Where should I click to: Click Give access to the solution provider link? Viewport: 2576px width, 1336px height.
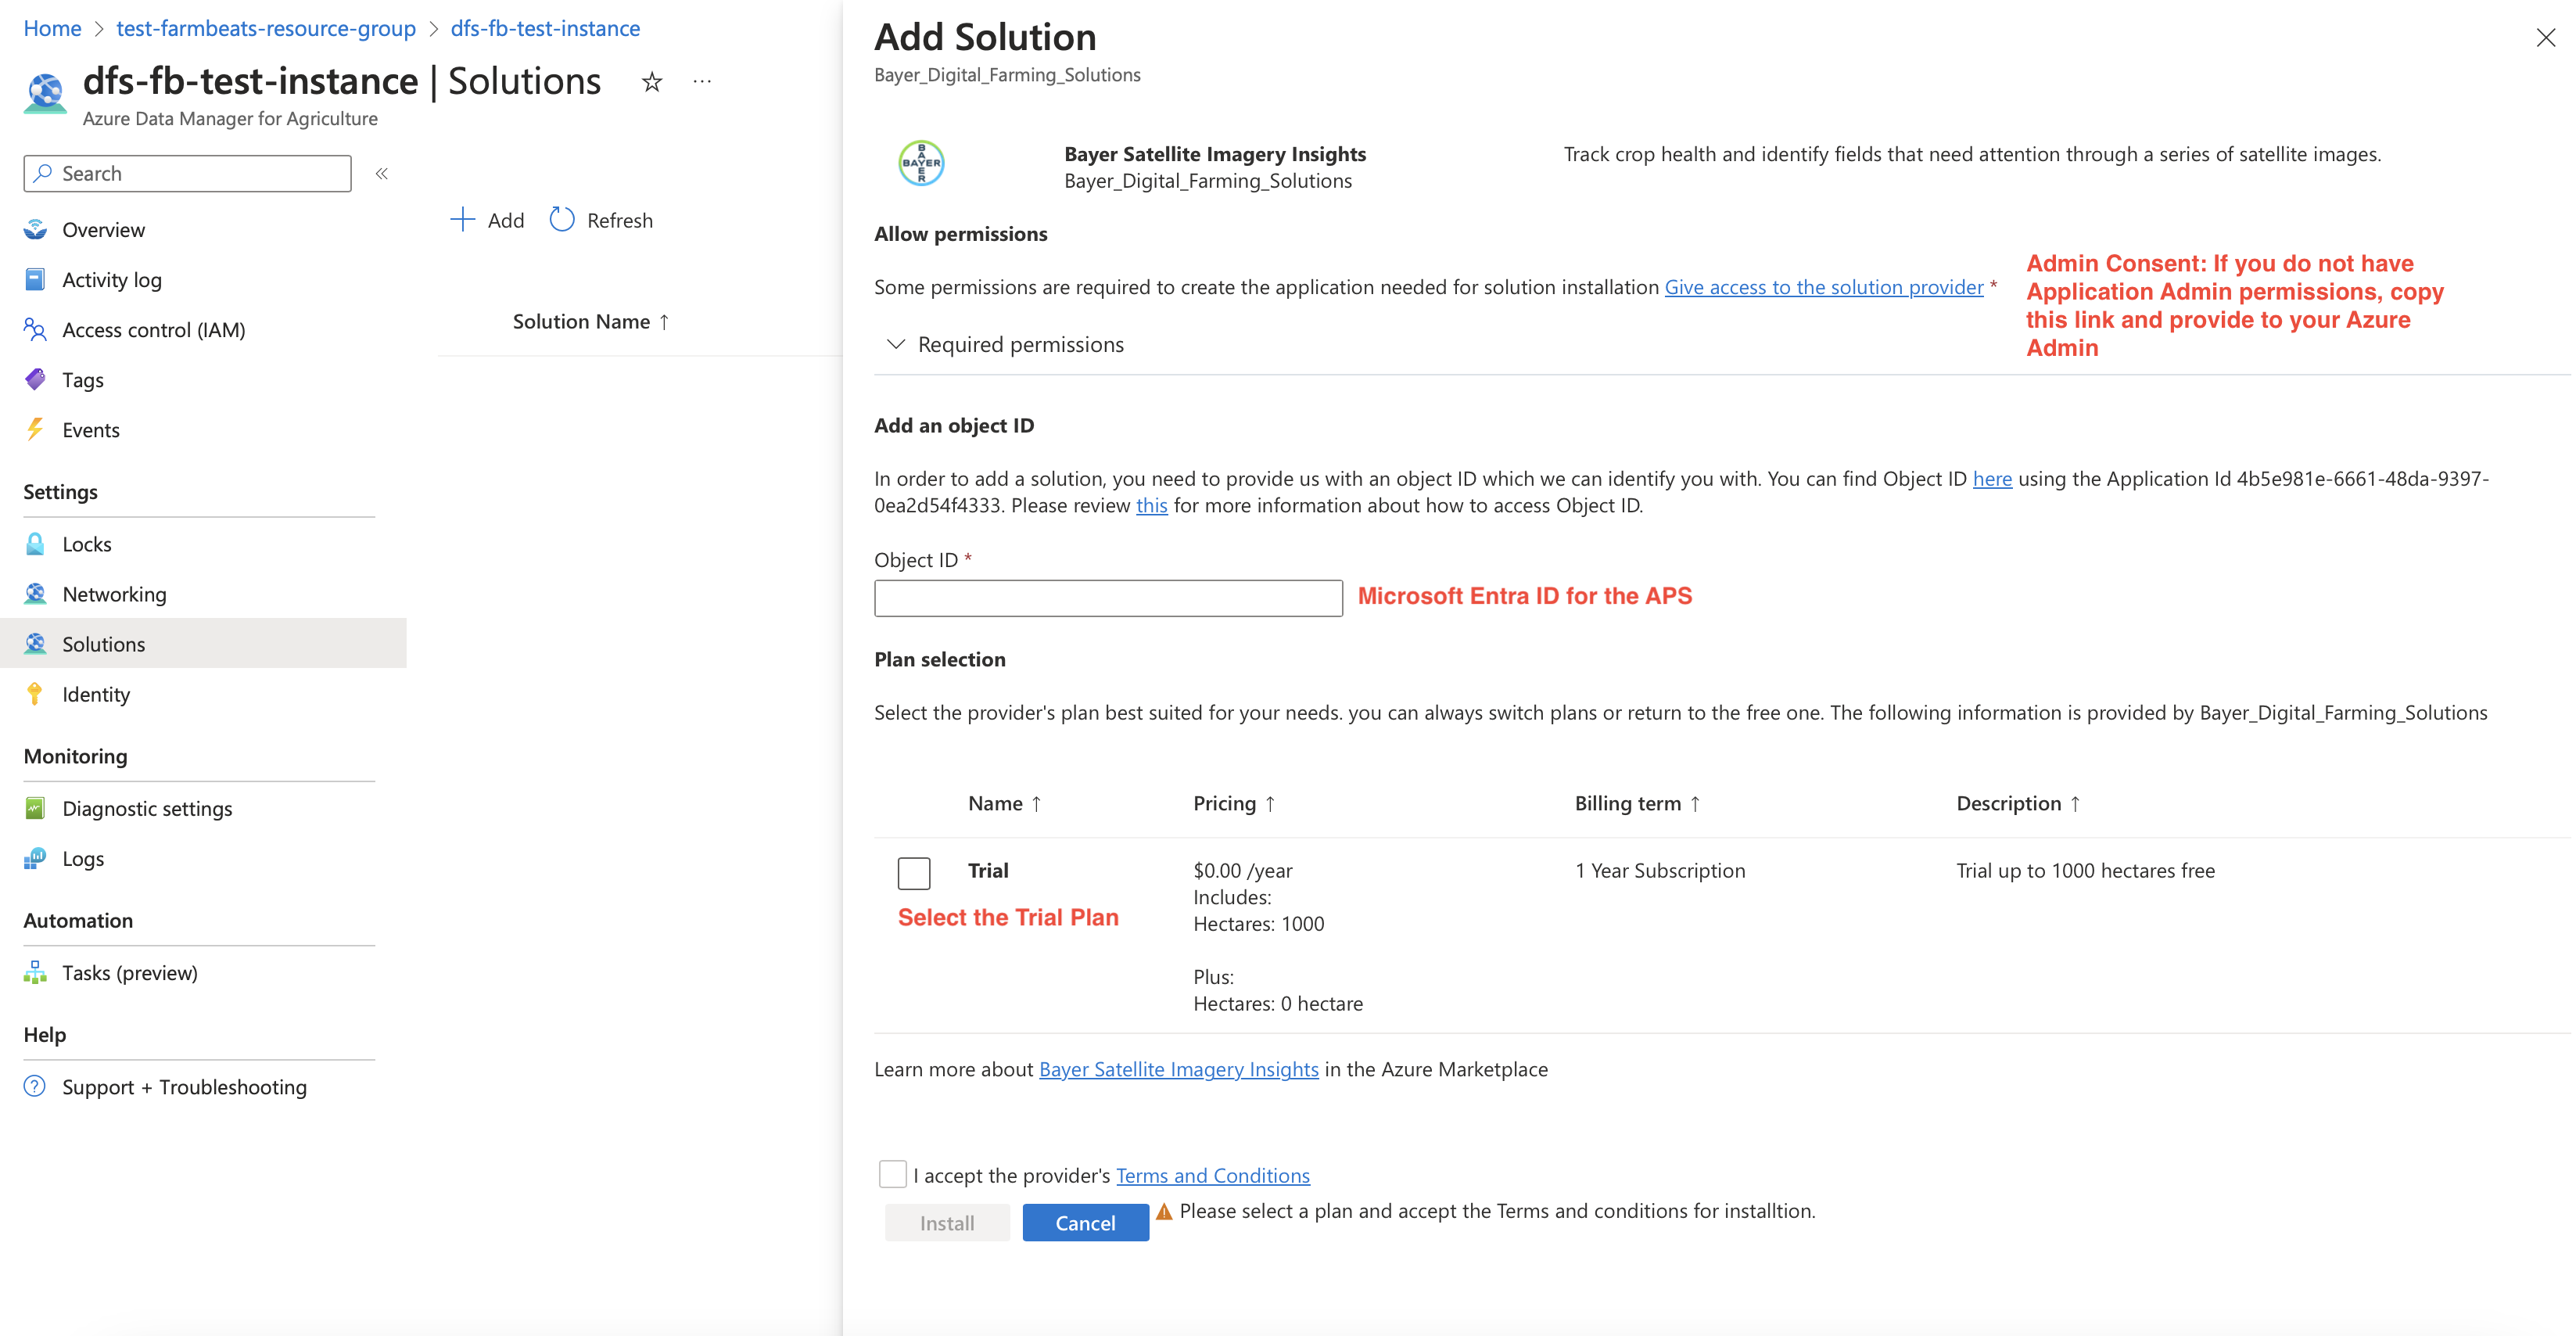(x=1823, y=287)
